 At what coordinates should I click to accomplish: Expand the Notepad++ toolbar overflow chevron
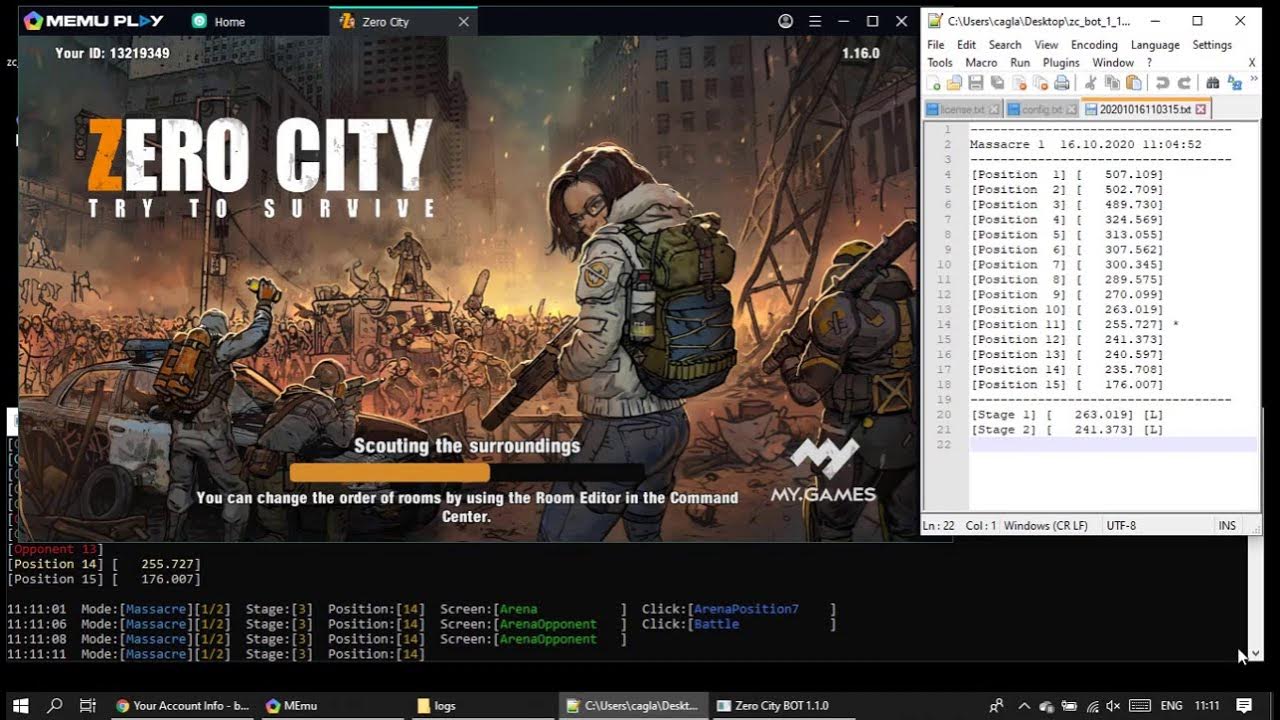1253,79
